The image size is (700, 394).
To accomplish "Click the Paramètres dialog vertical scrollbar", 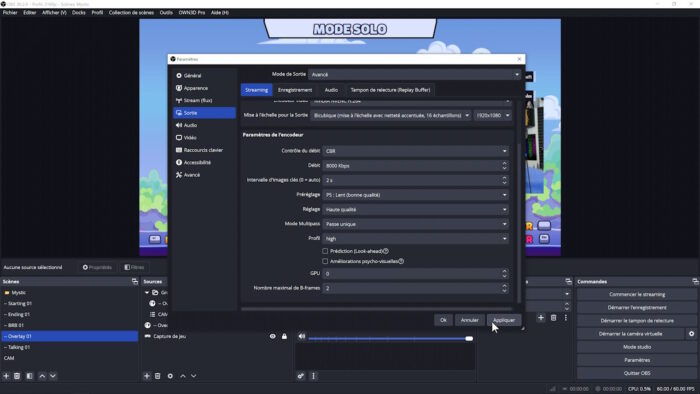I will point(518,223).
